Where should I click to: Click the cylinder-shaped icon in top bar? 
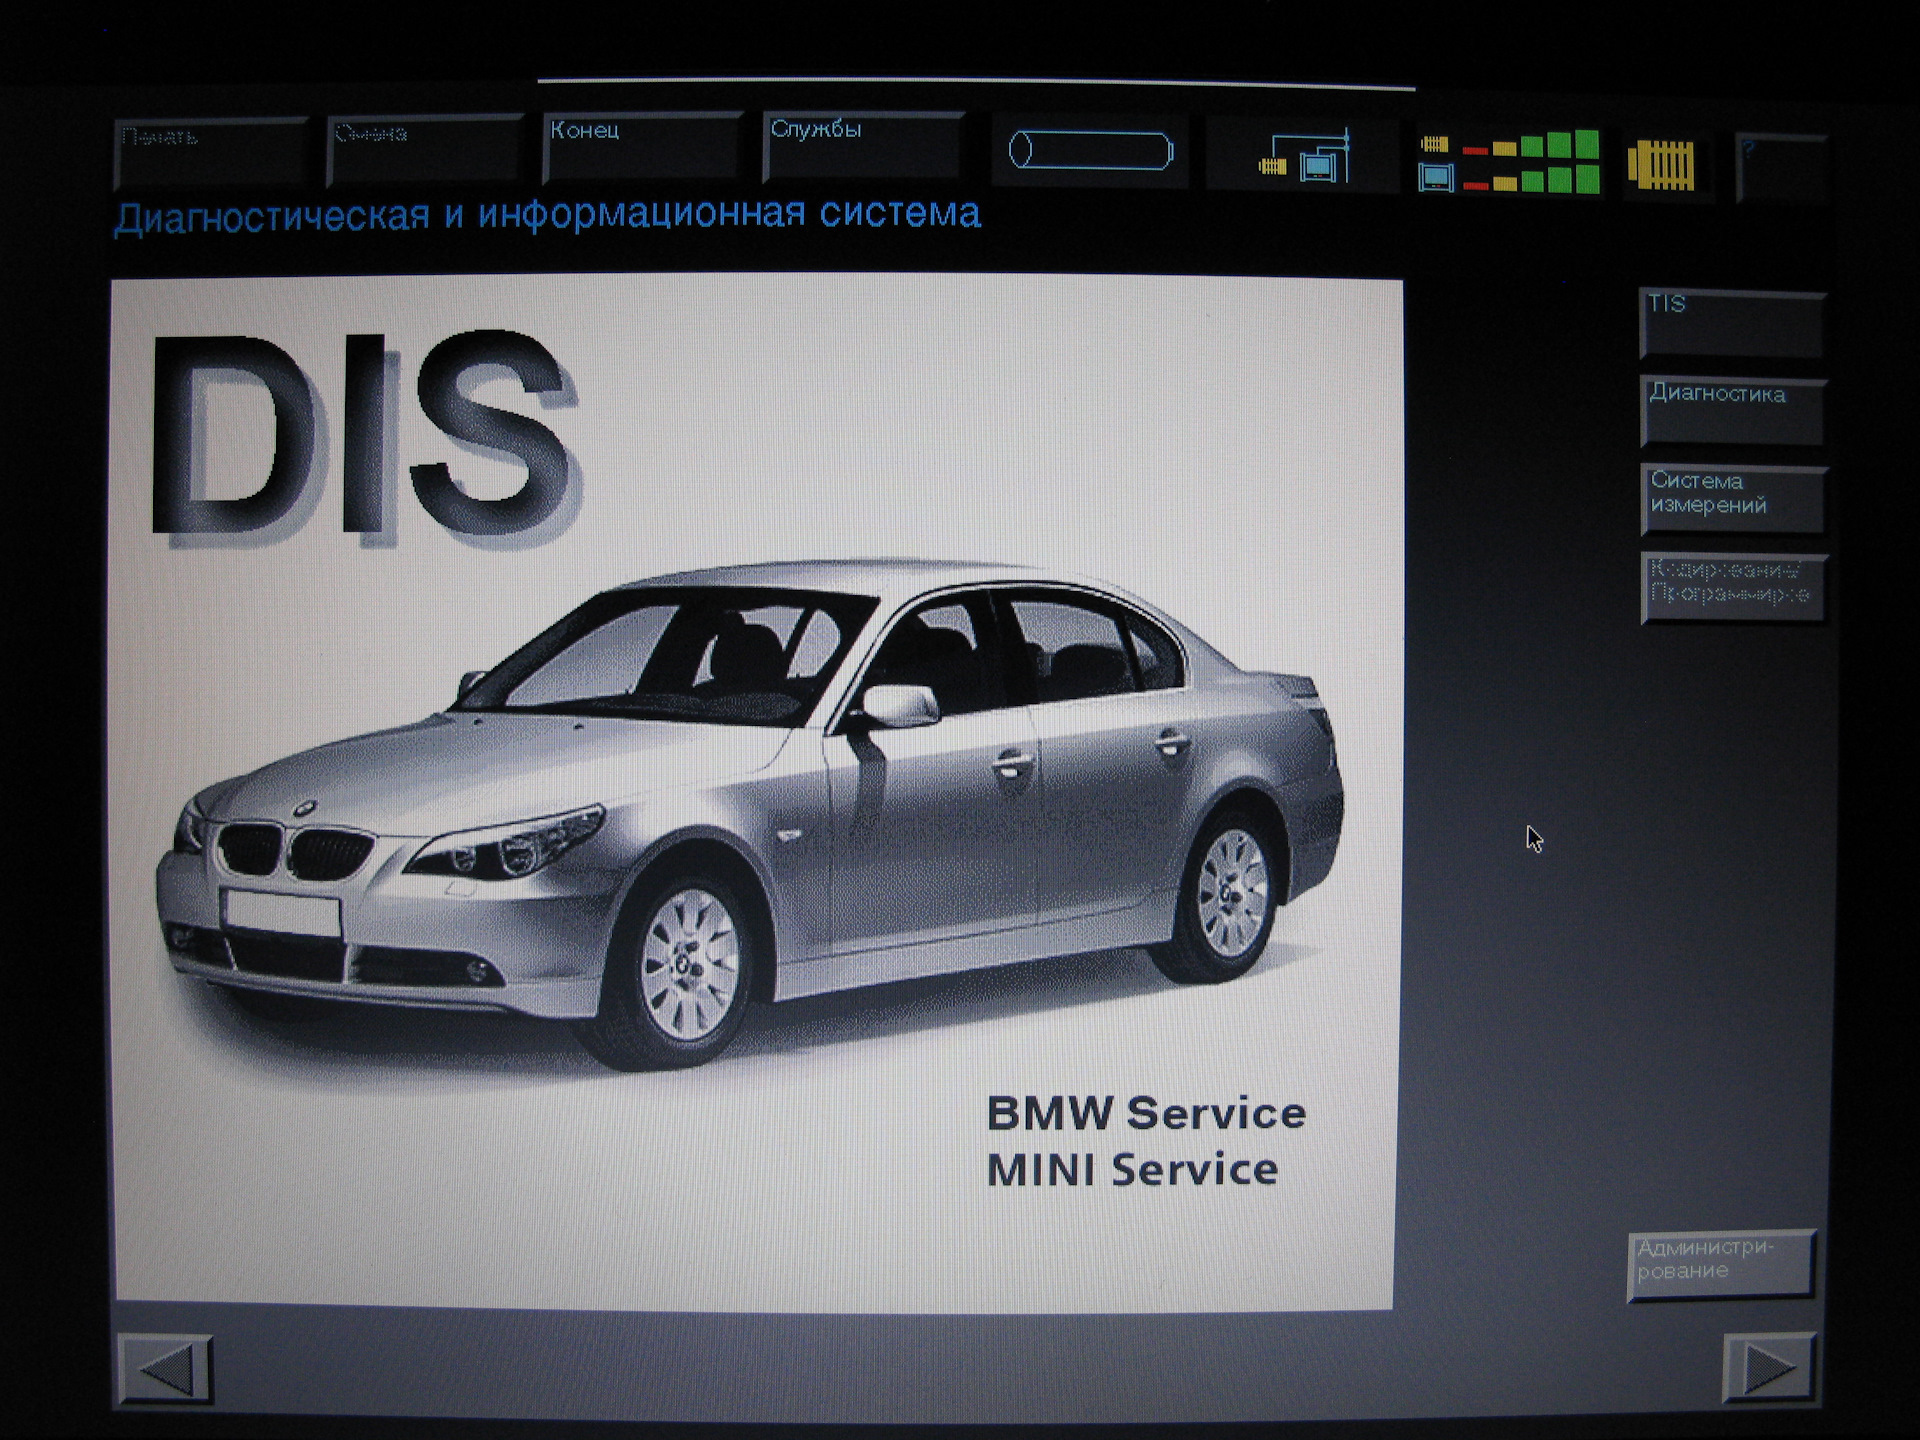[1090, 151]
